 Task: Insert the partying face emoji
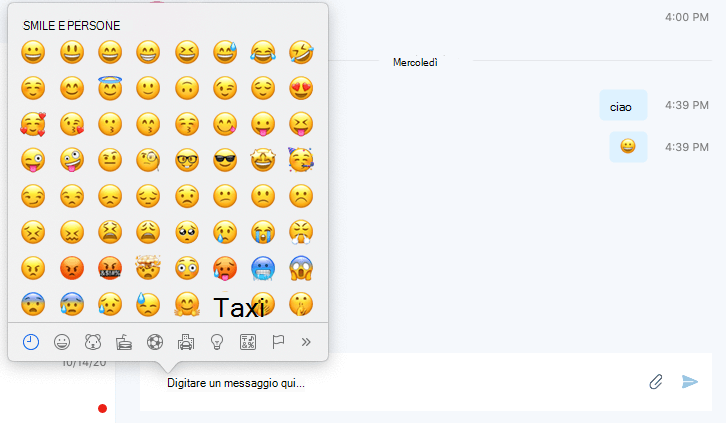tap(301, 160)
